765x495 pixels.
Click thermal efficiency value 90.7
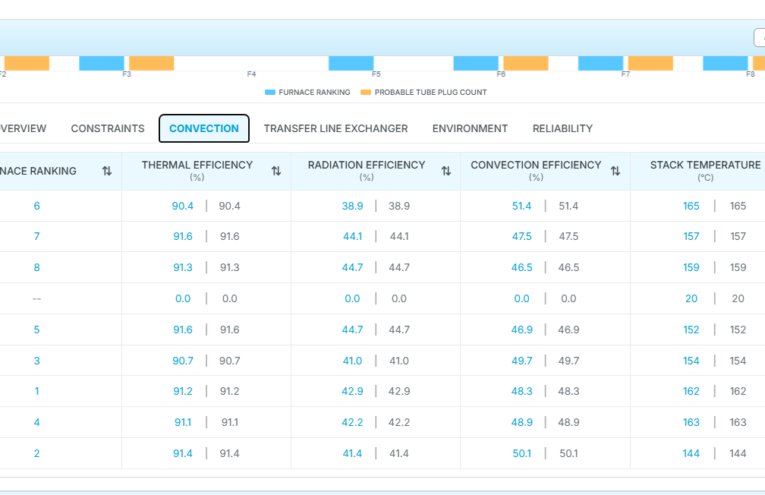click(182, 361)
